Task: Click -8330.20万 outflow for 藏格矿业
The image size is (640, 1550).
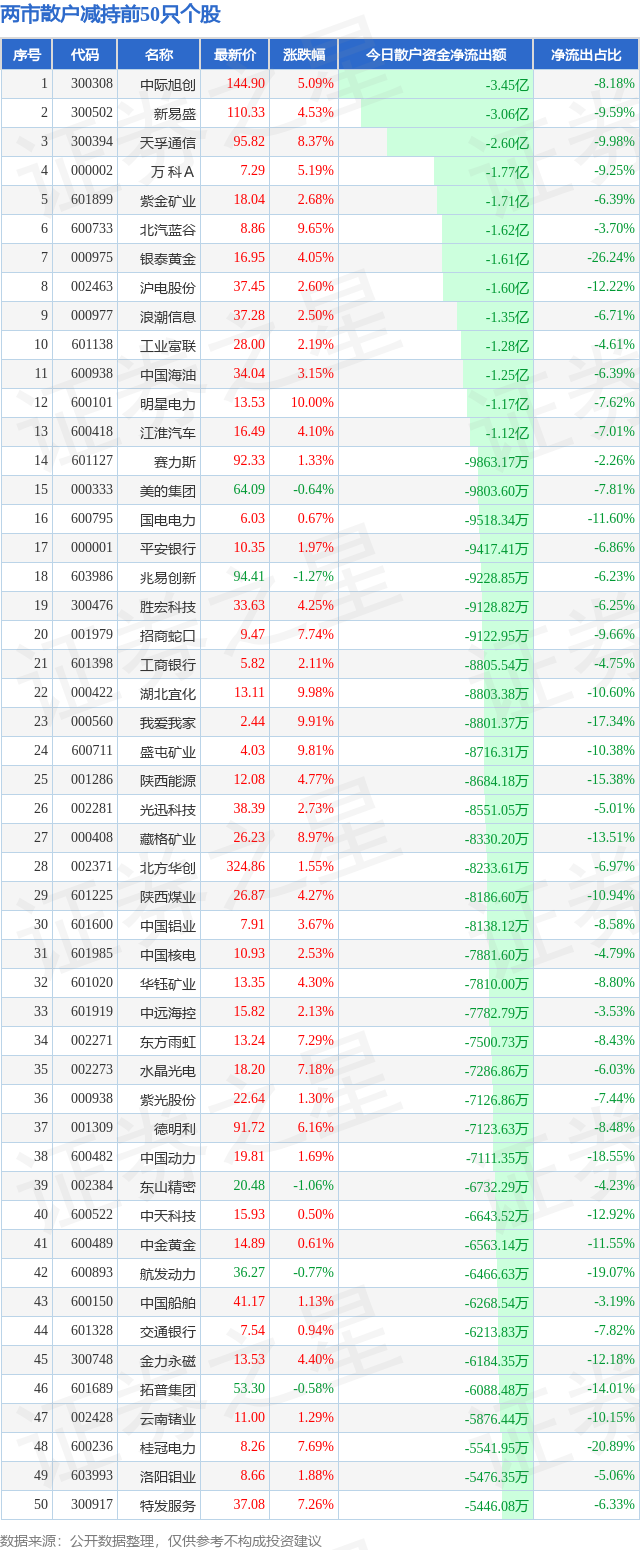Action: coord(496,838)
